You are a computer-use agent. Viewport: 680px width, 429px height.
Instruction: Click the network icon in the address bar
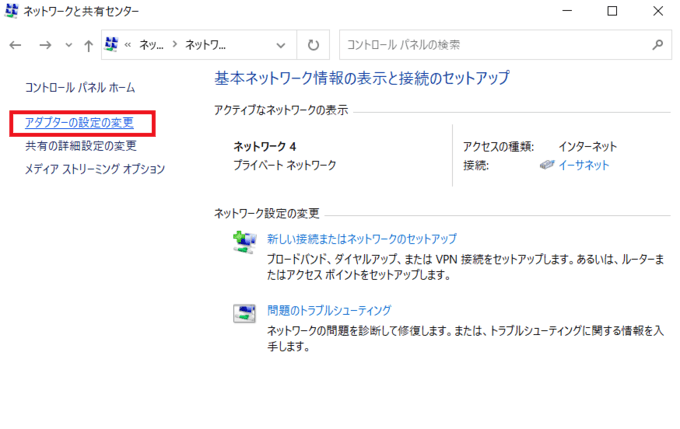(111, 44)
